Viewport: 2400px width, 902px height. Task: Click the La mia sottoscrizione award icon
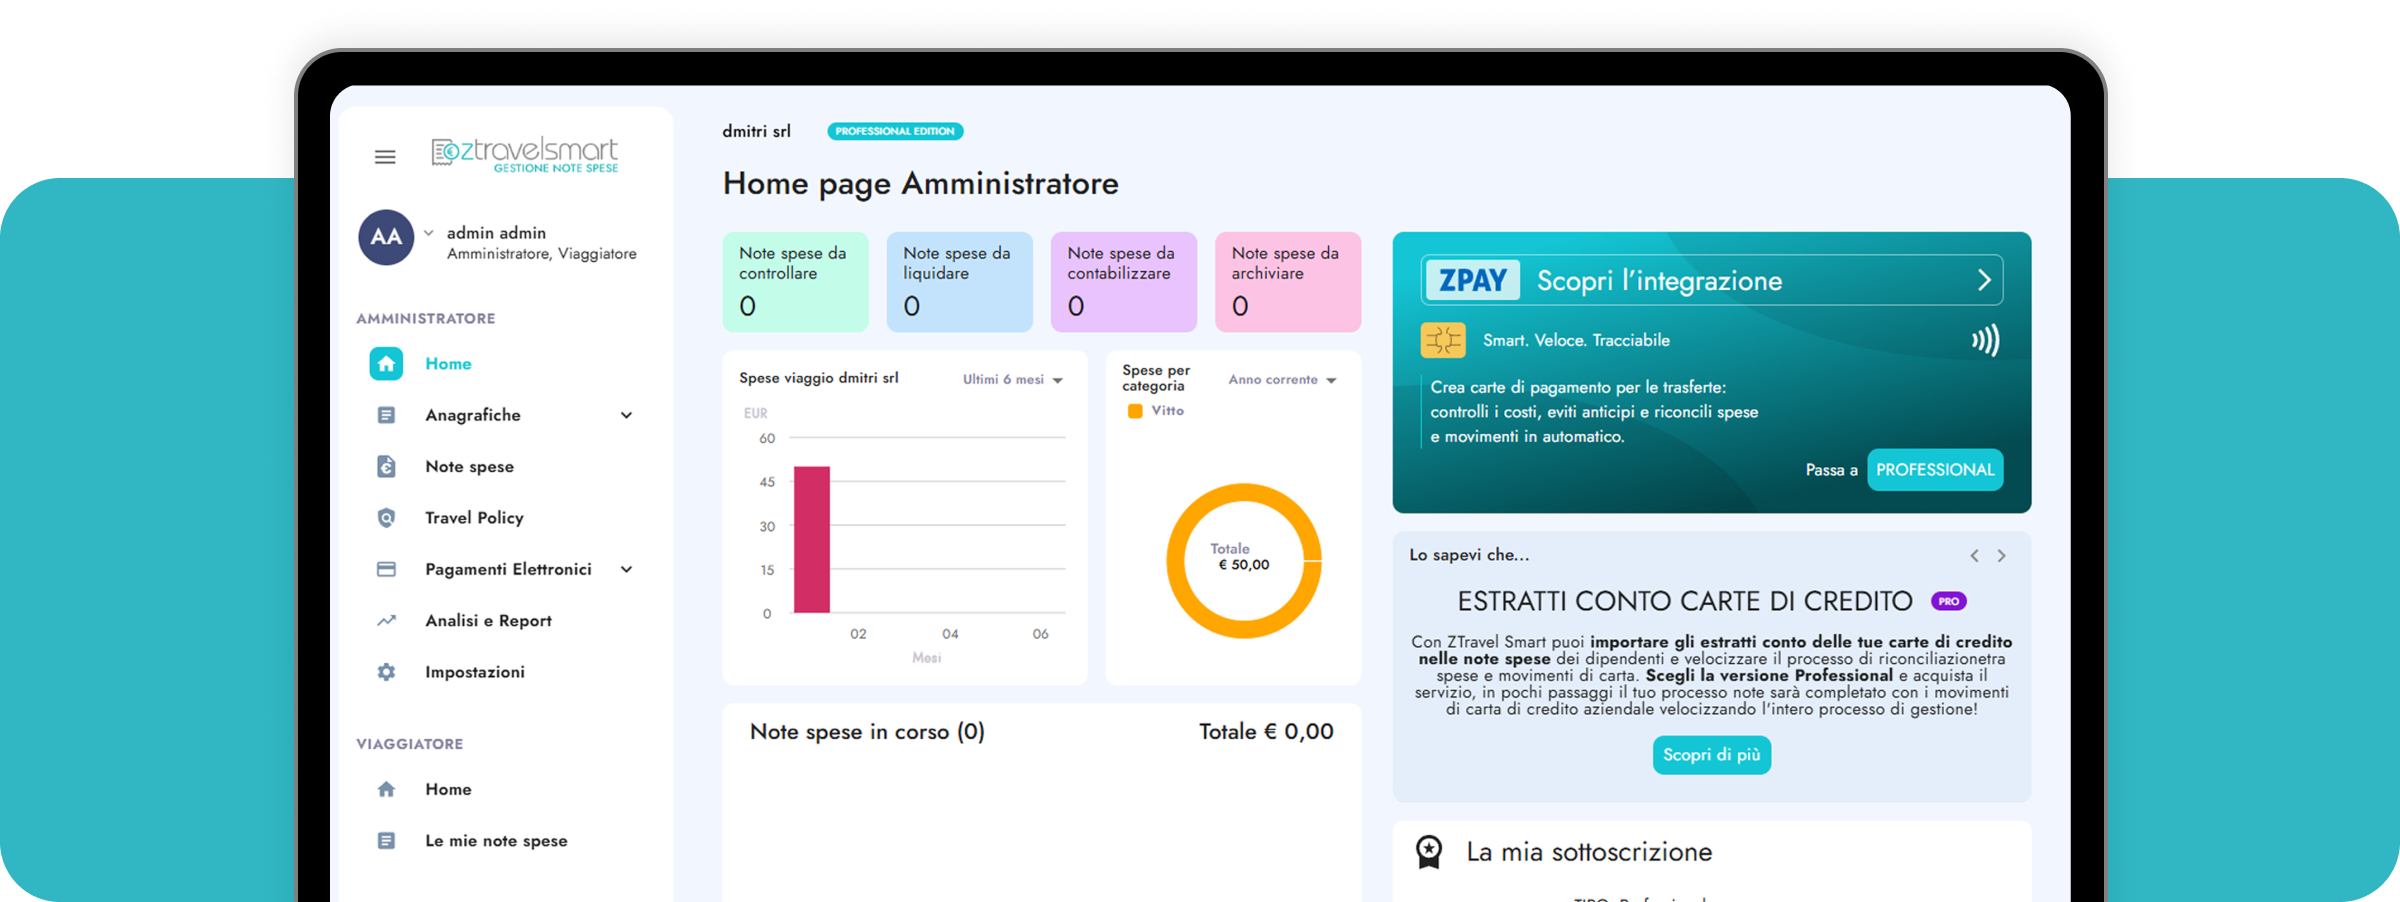(x=1429, y=852)
